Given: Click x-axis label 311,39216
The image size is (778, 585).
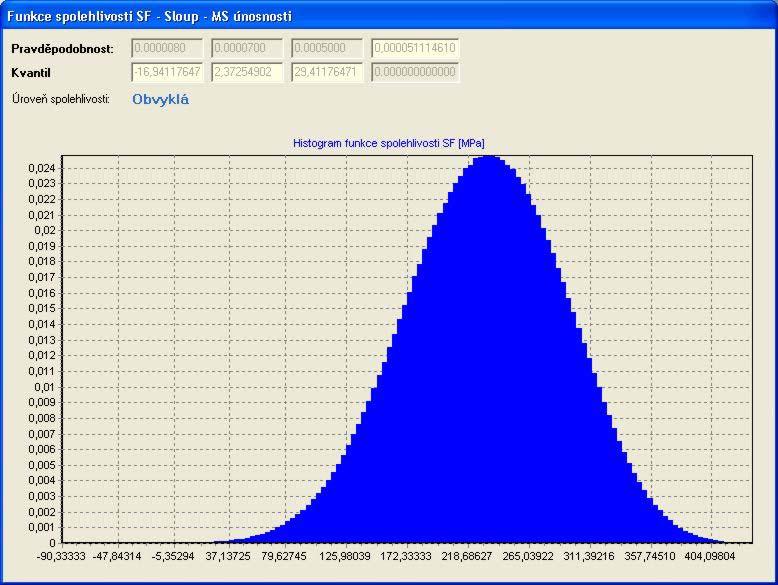Looking at the screenshot, I should [x=589, y=556].
